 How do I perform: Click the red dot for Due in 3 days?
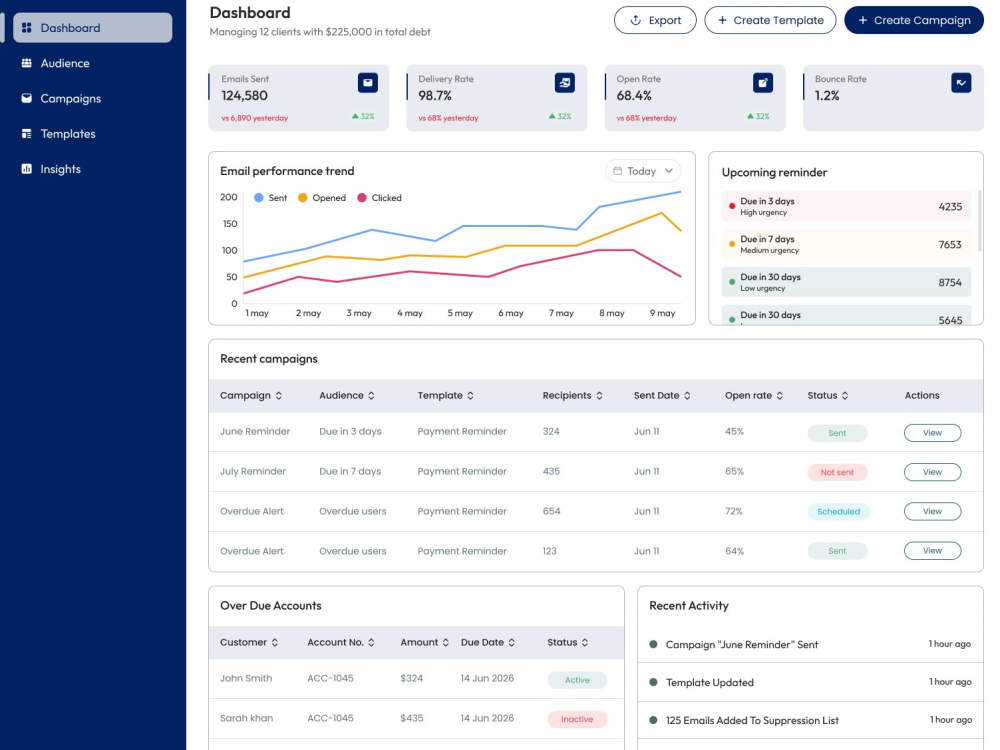point(732,206)
